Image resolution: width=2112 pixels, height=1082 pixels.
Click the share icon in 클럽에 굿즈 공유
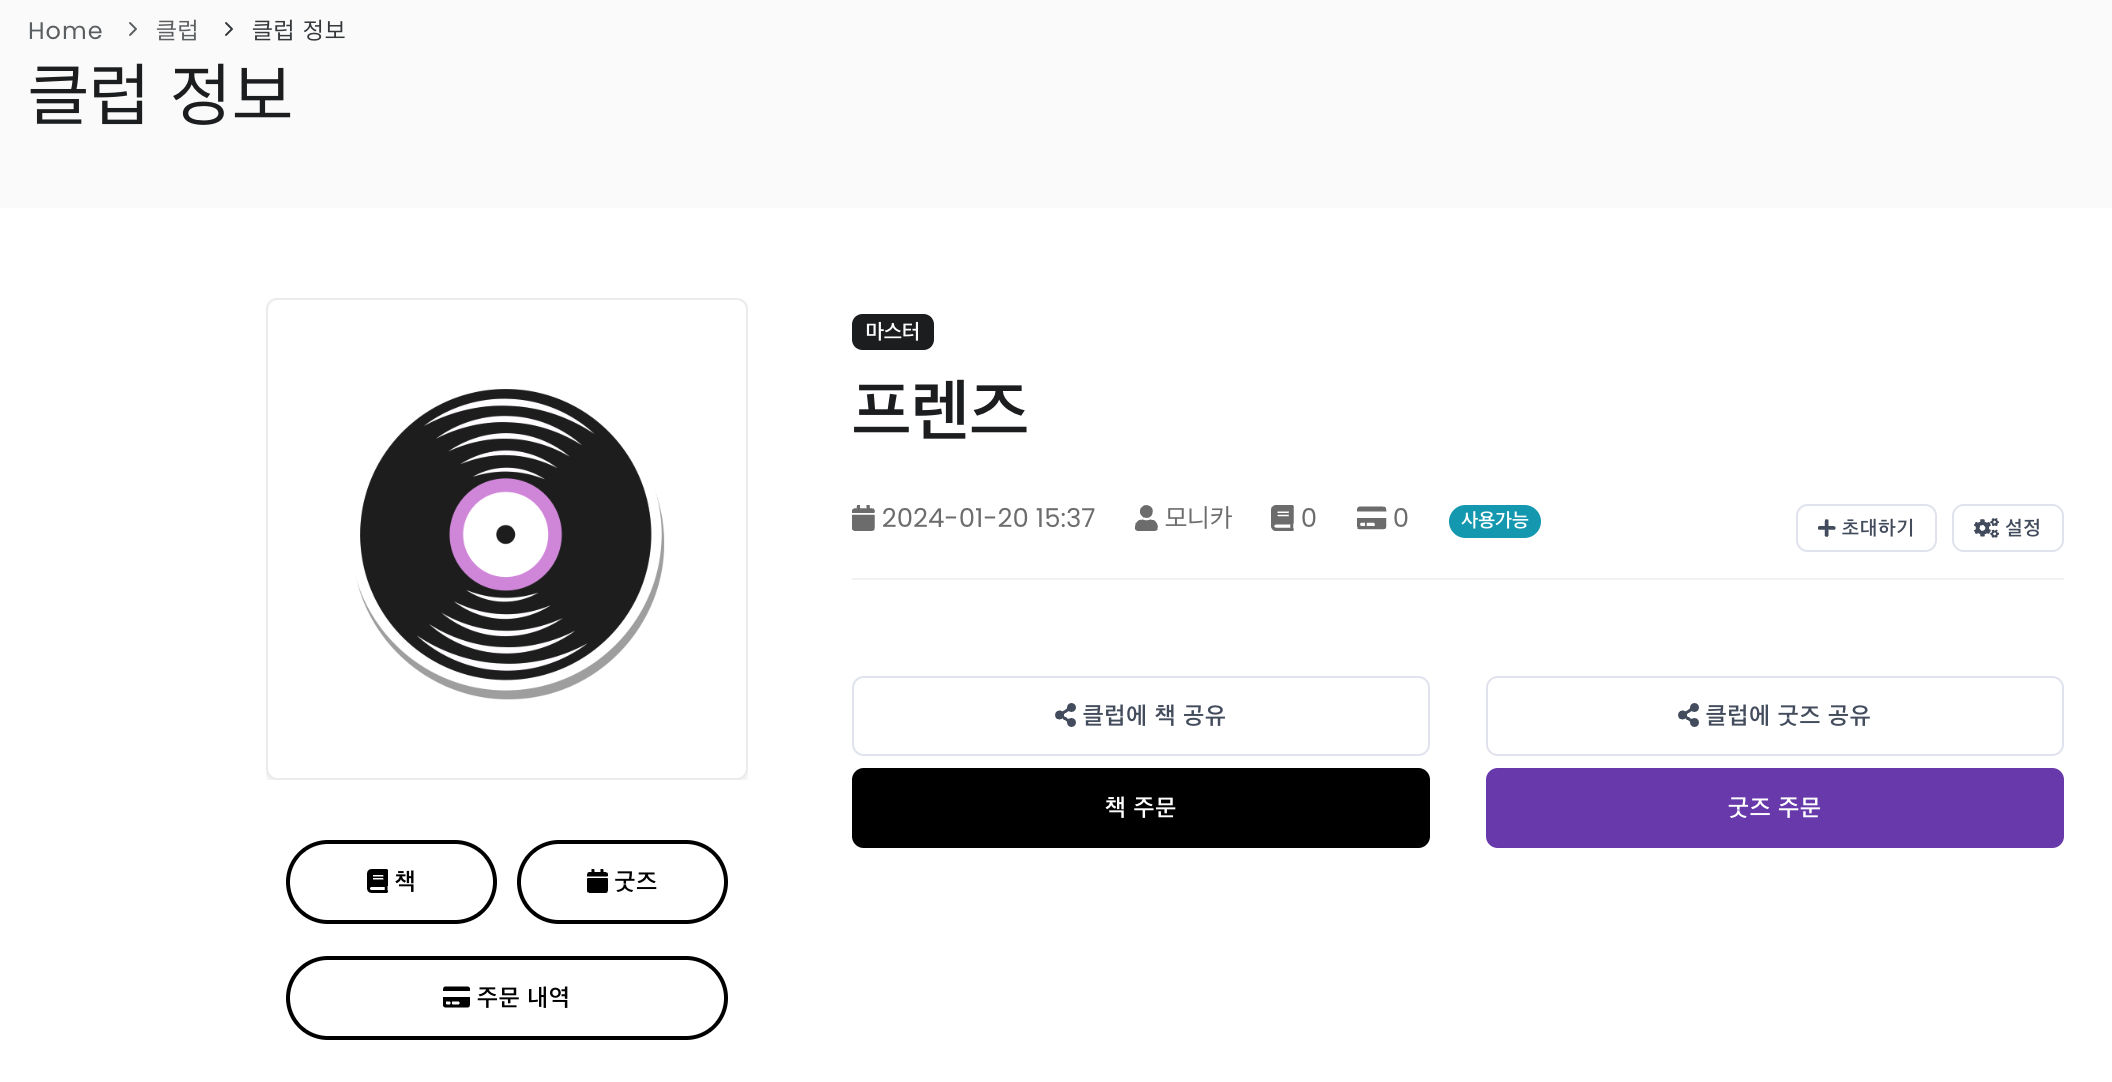1688,715
